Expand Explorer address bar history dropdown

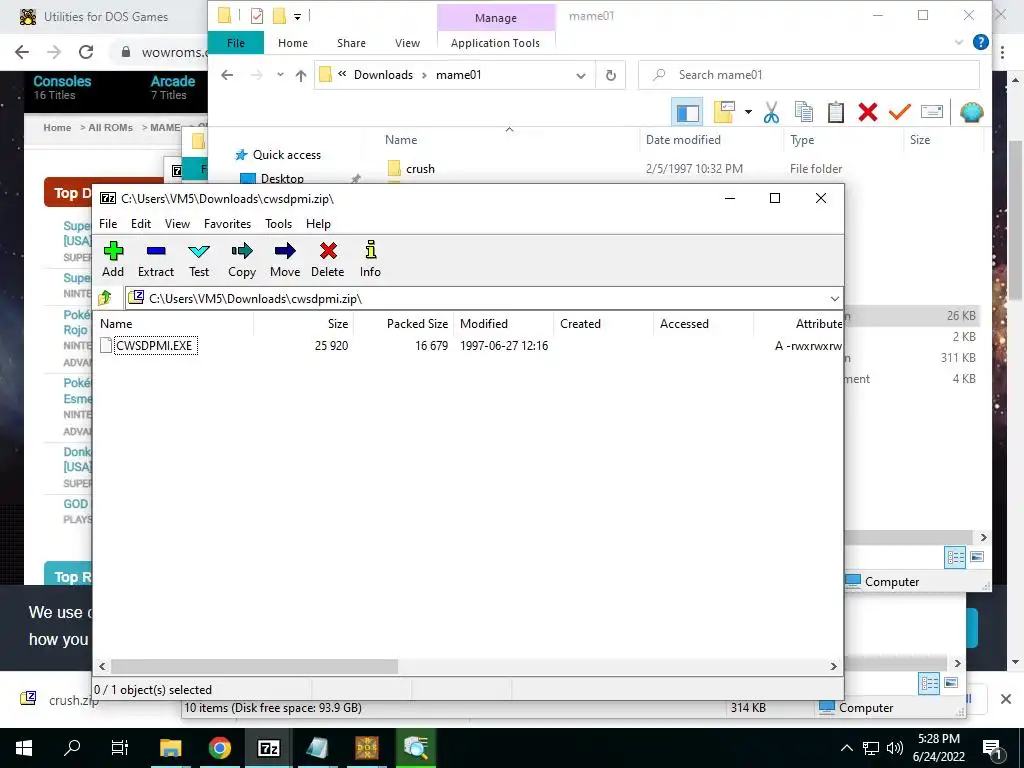581,75
